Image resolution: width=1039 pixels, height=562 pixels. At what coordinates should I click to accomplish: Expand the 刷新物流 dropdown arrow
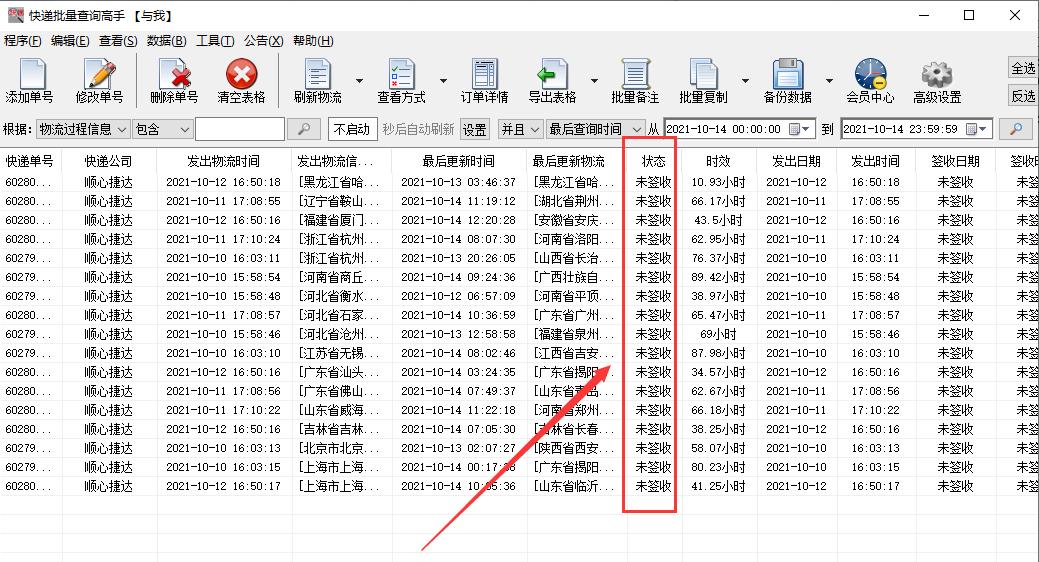click(360, 81)
